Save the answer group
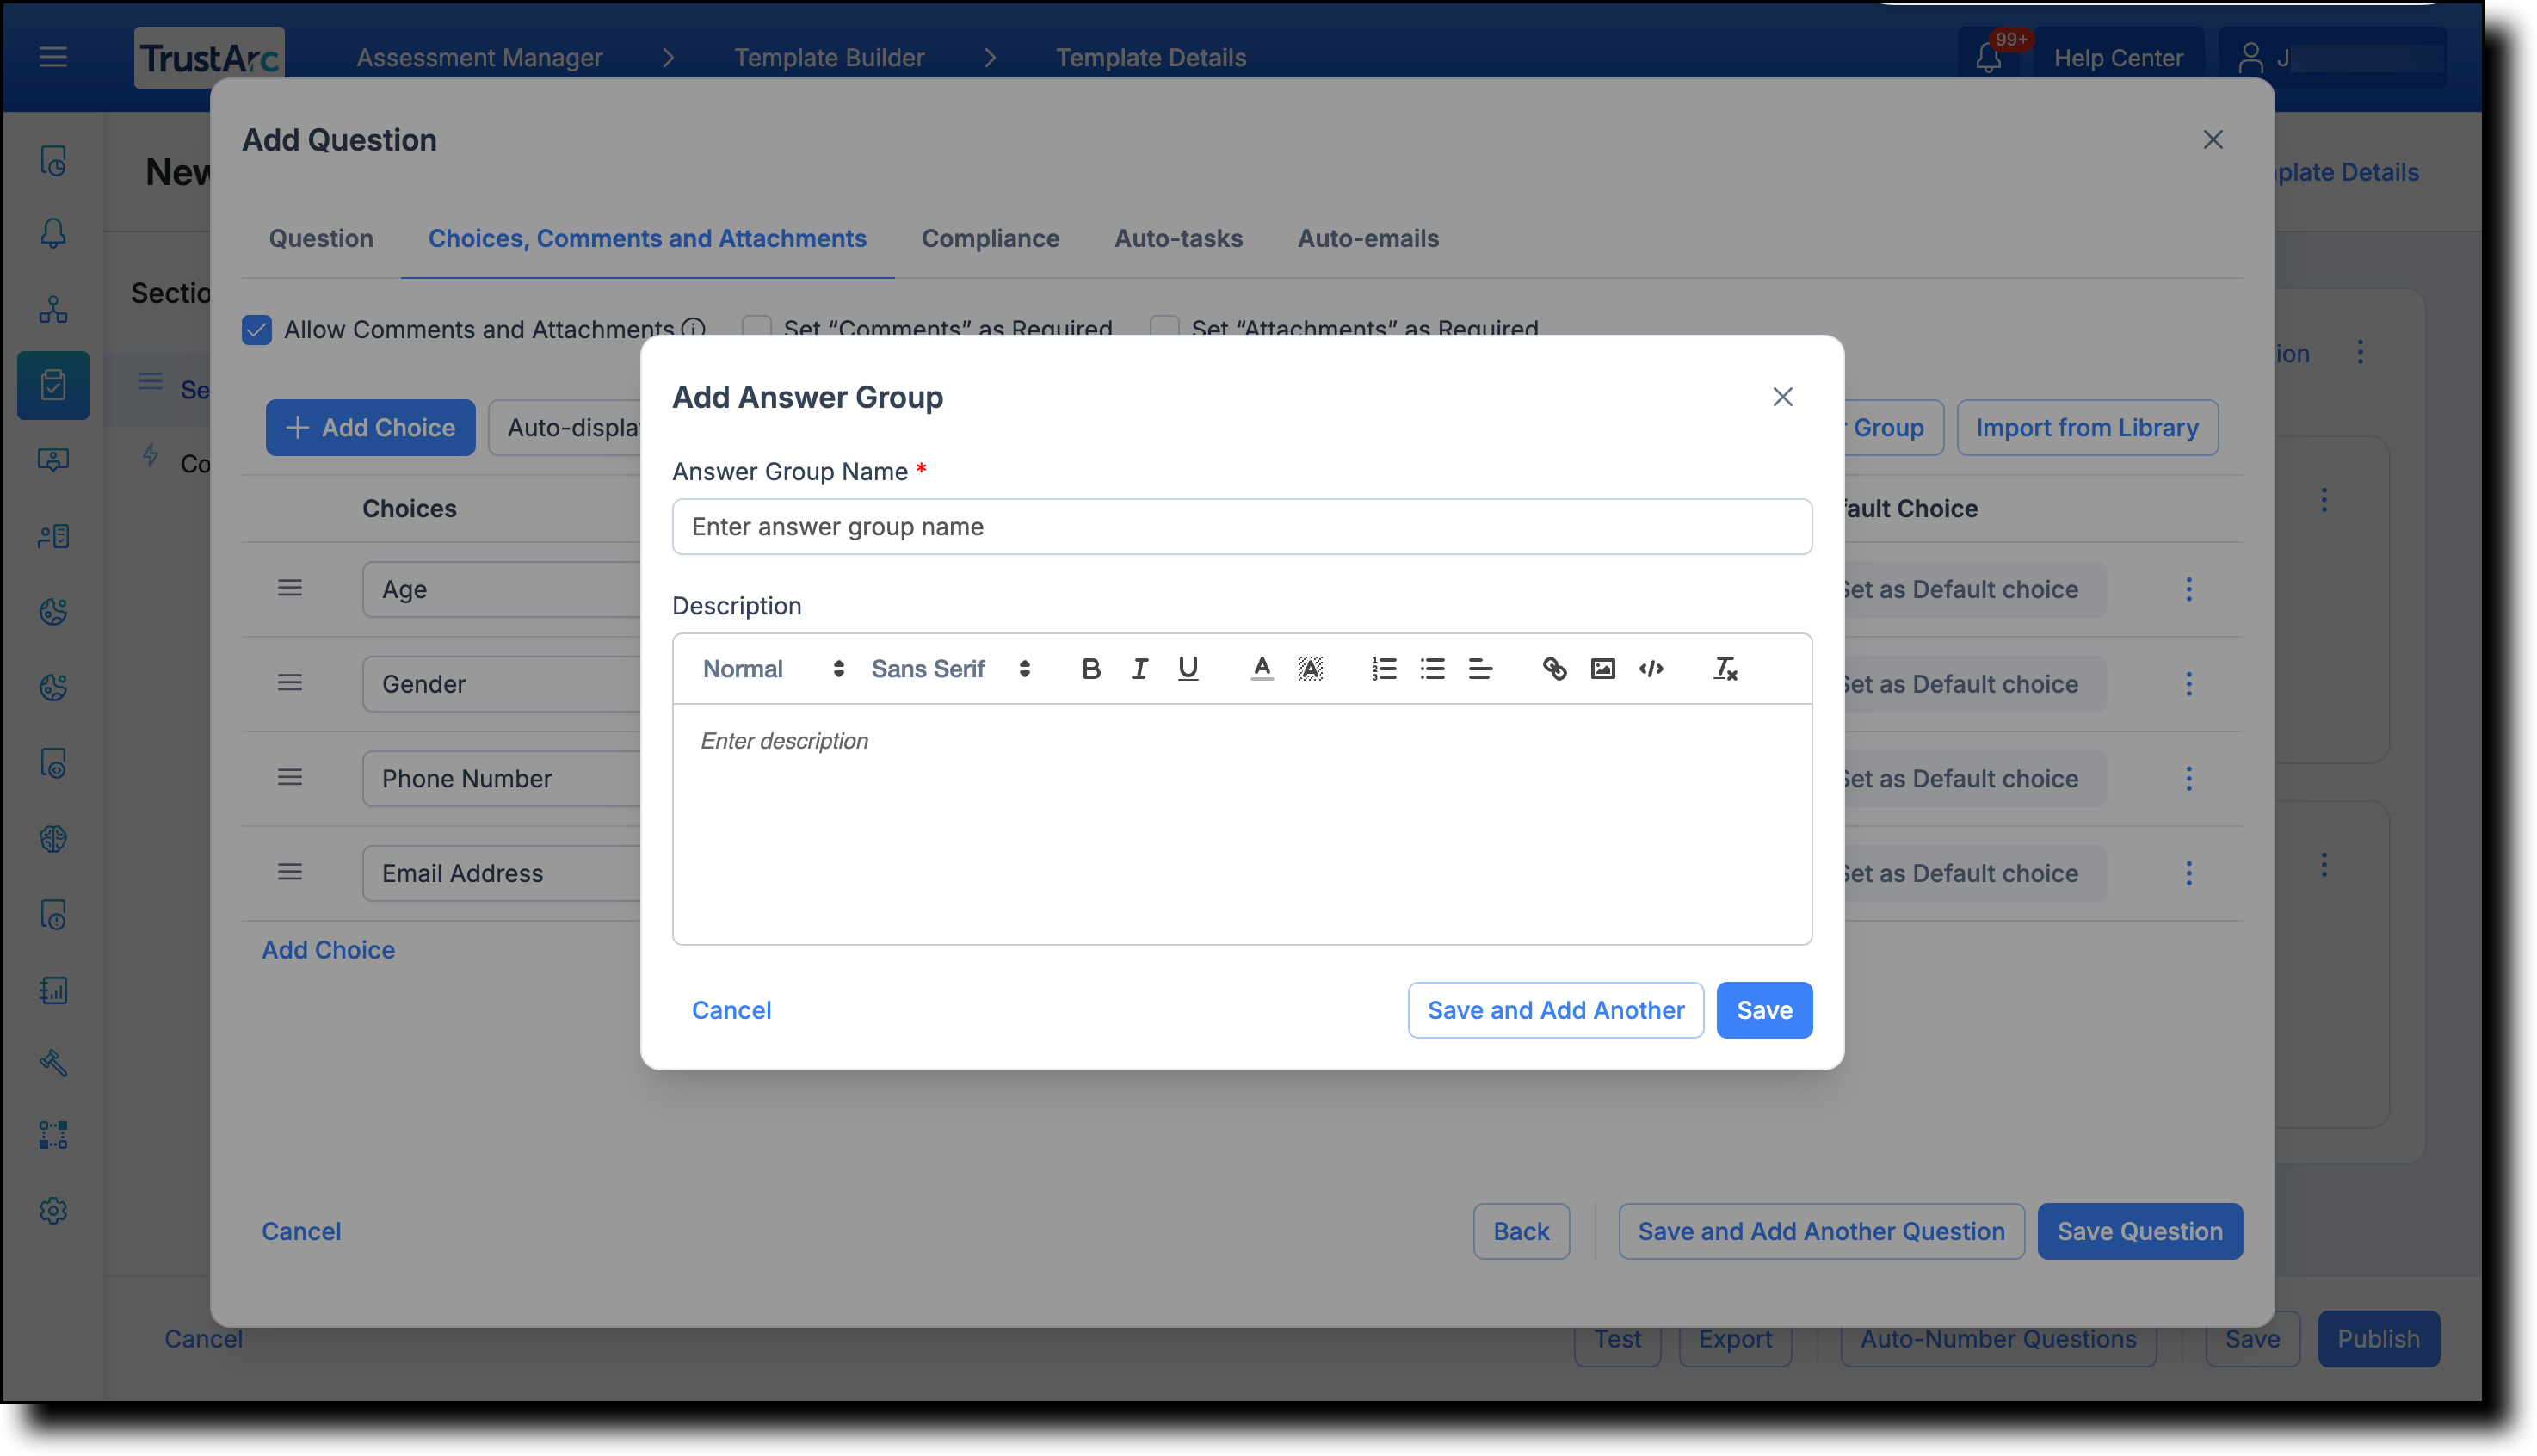 (x=1763, y=1010)
